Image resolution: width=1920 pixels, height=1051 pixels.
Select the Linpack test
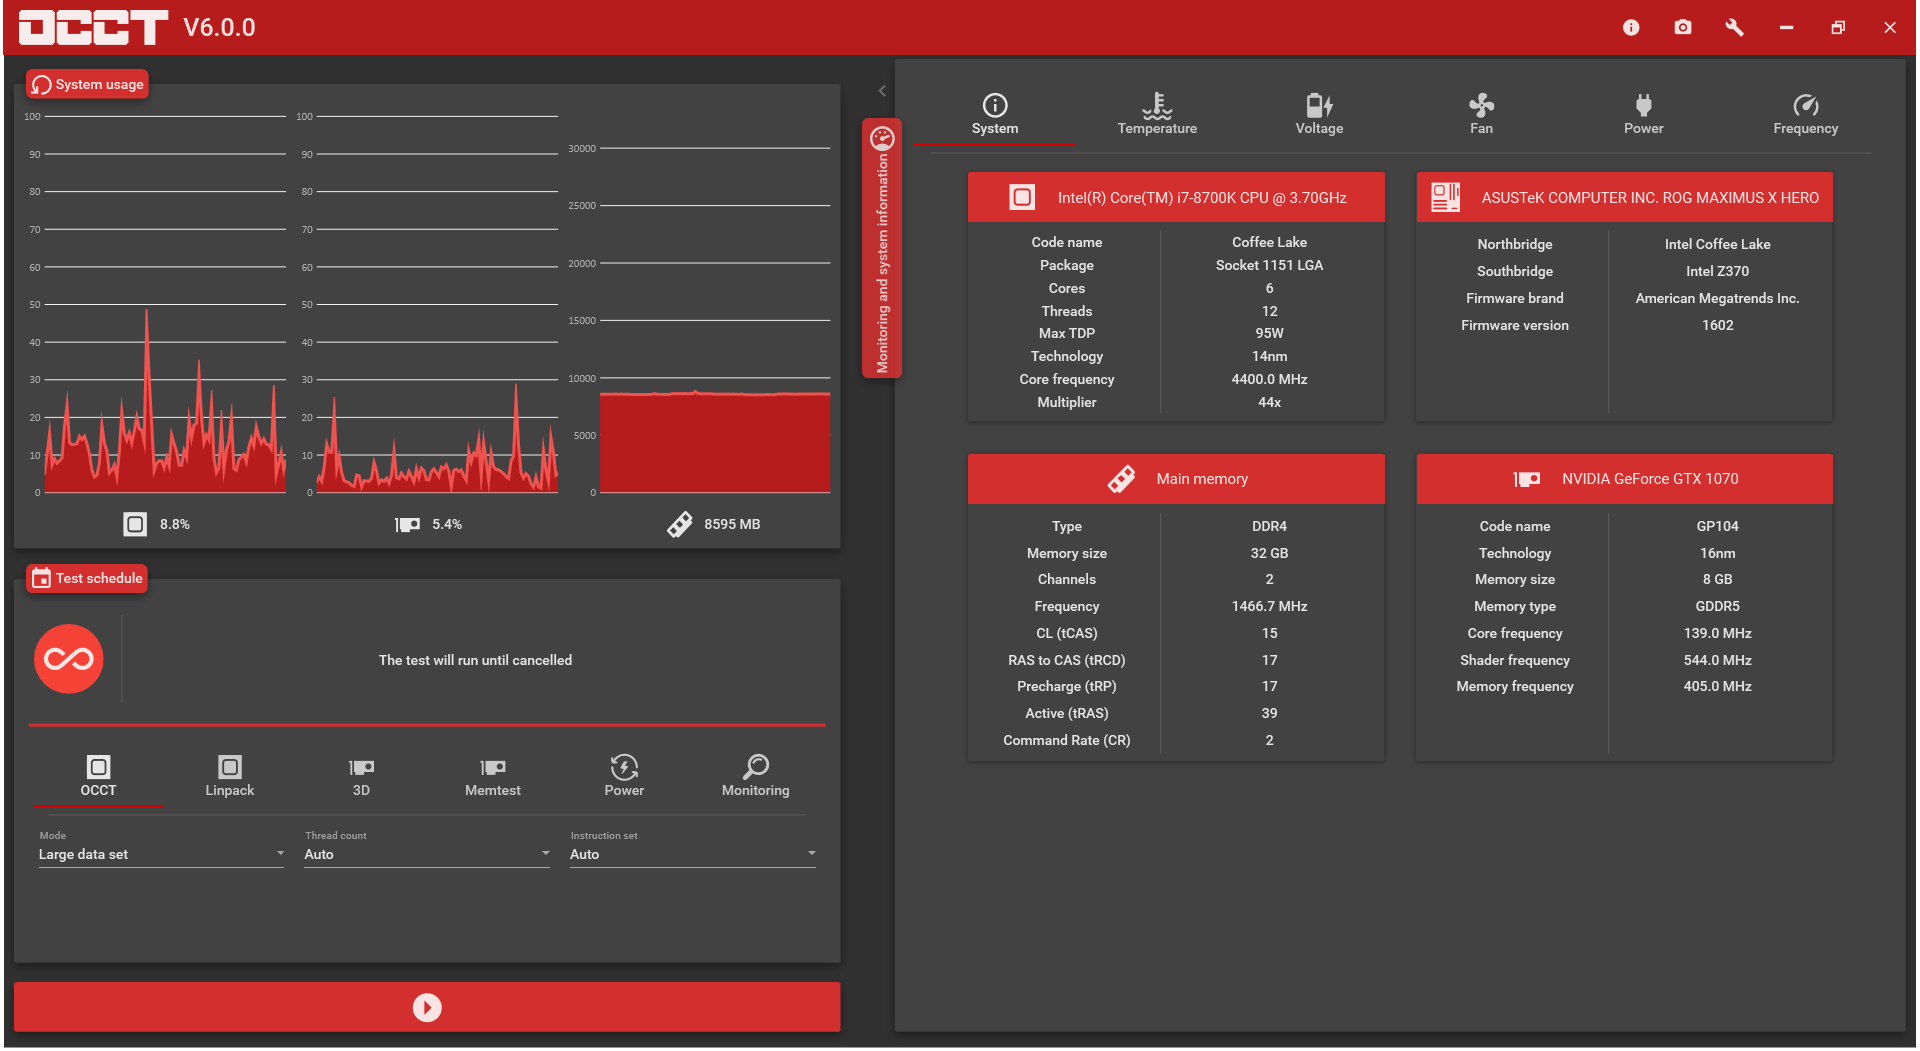[x=230, y=776]
